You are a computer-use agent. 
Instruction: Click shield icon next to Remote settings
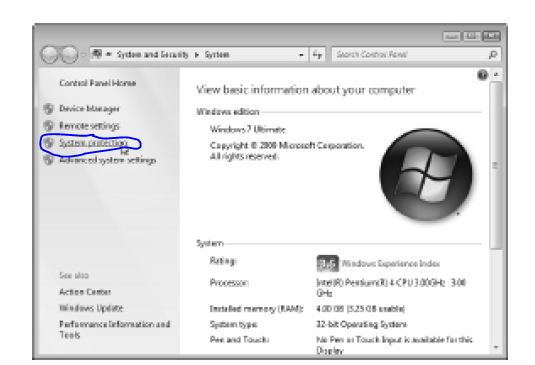pyautogui.click(x=49, y=126)
